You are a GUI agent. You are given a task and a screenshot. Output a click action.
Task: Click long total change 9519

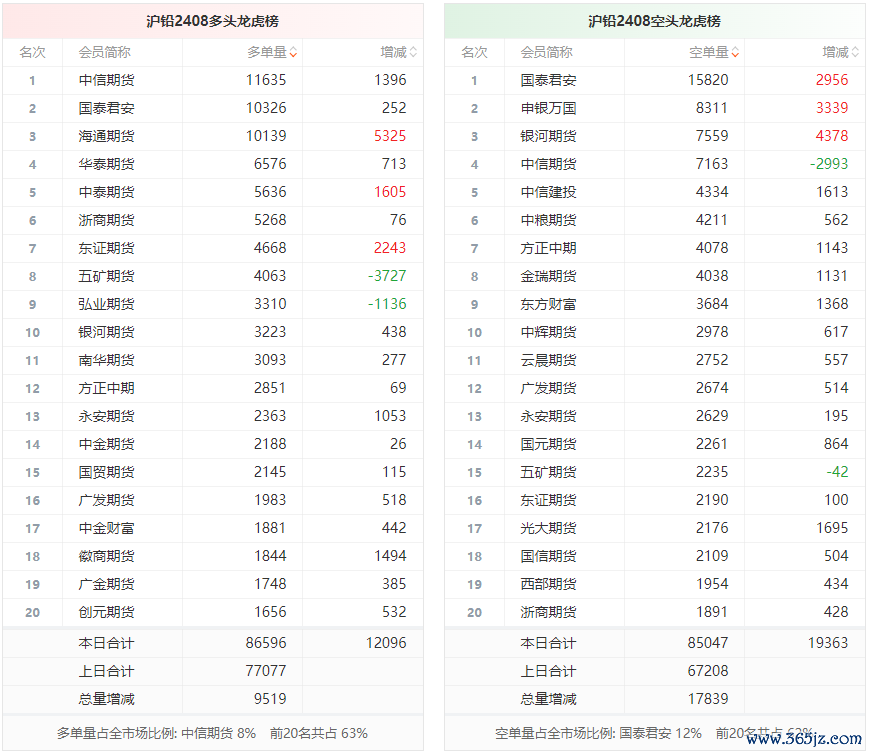pos(270,699)
